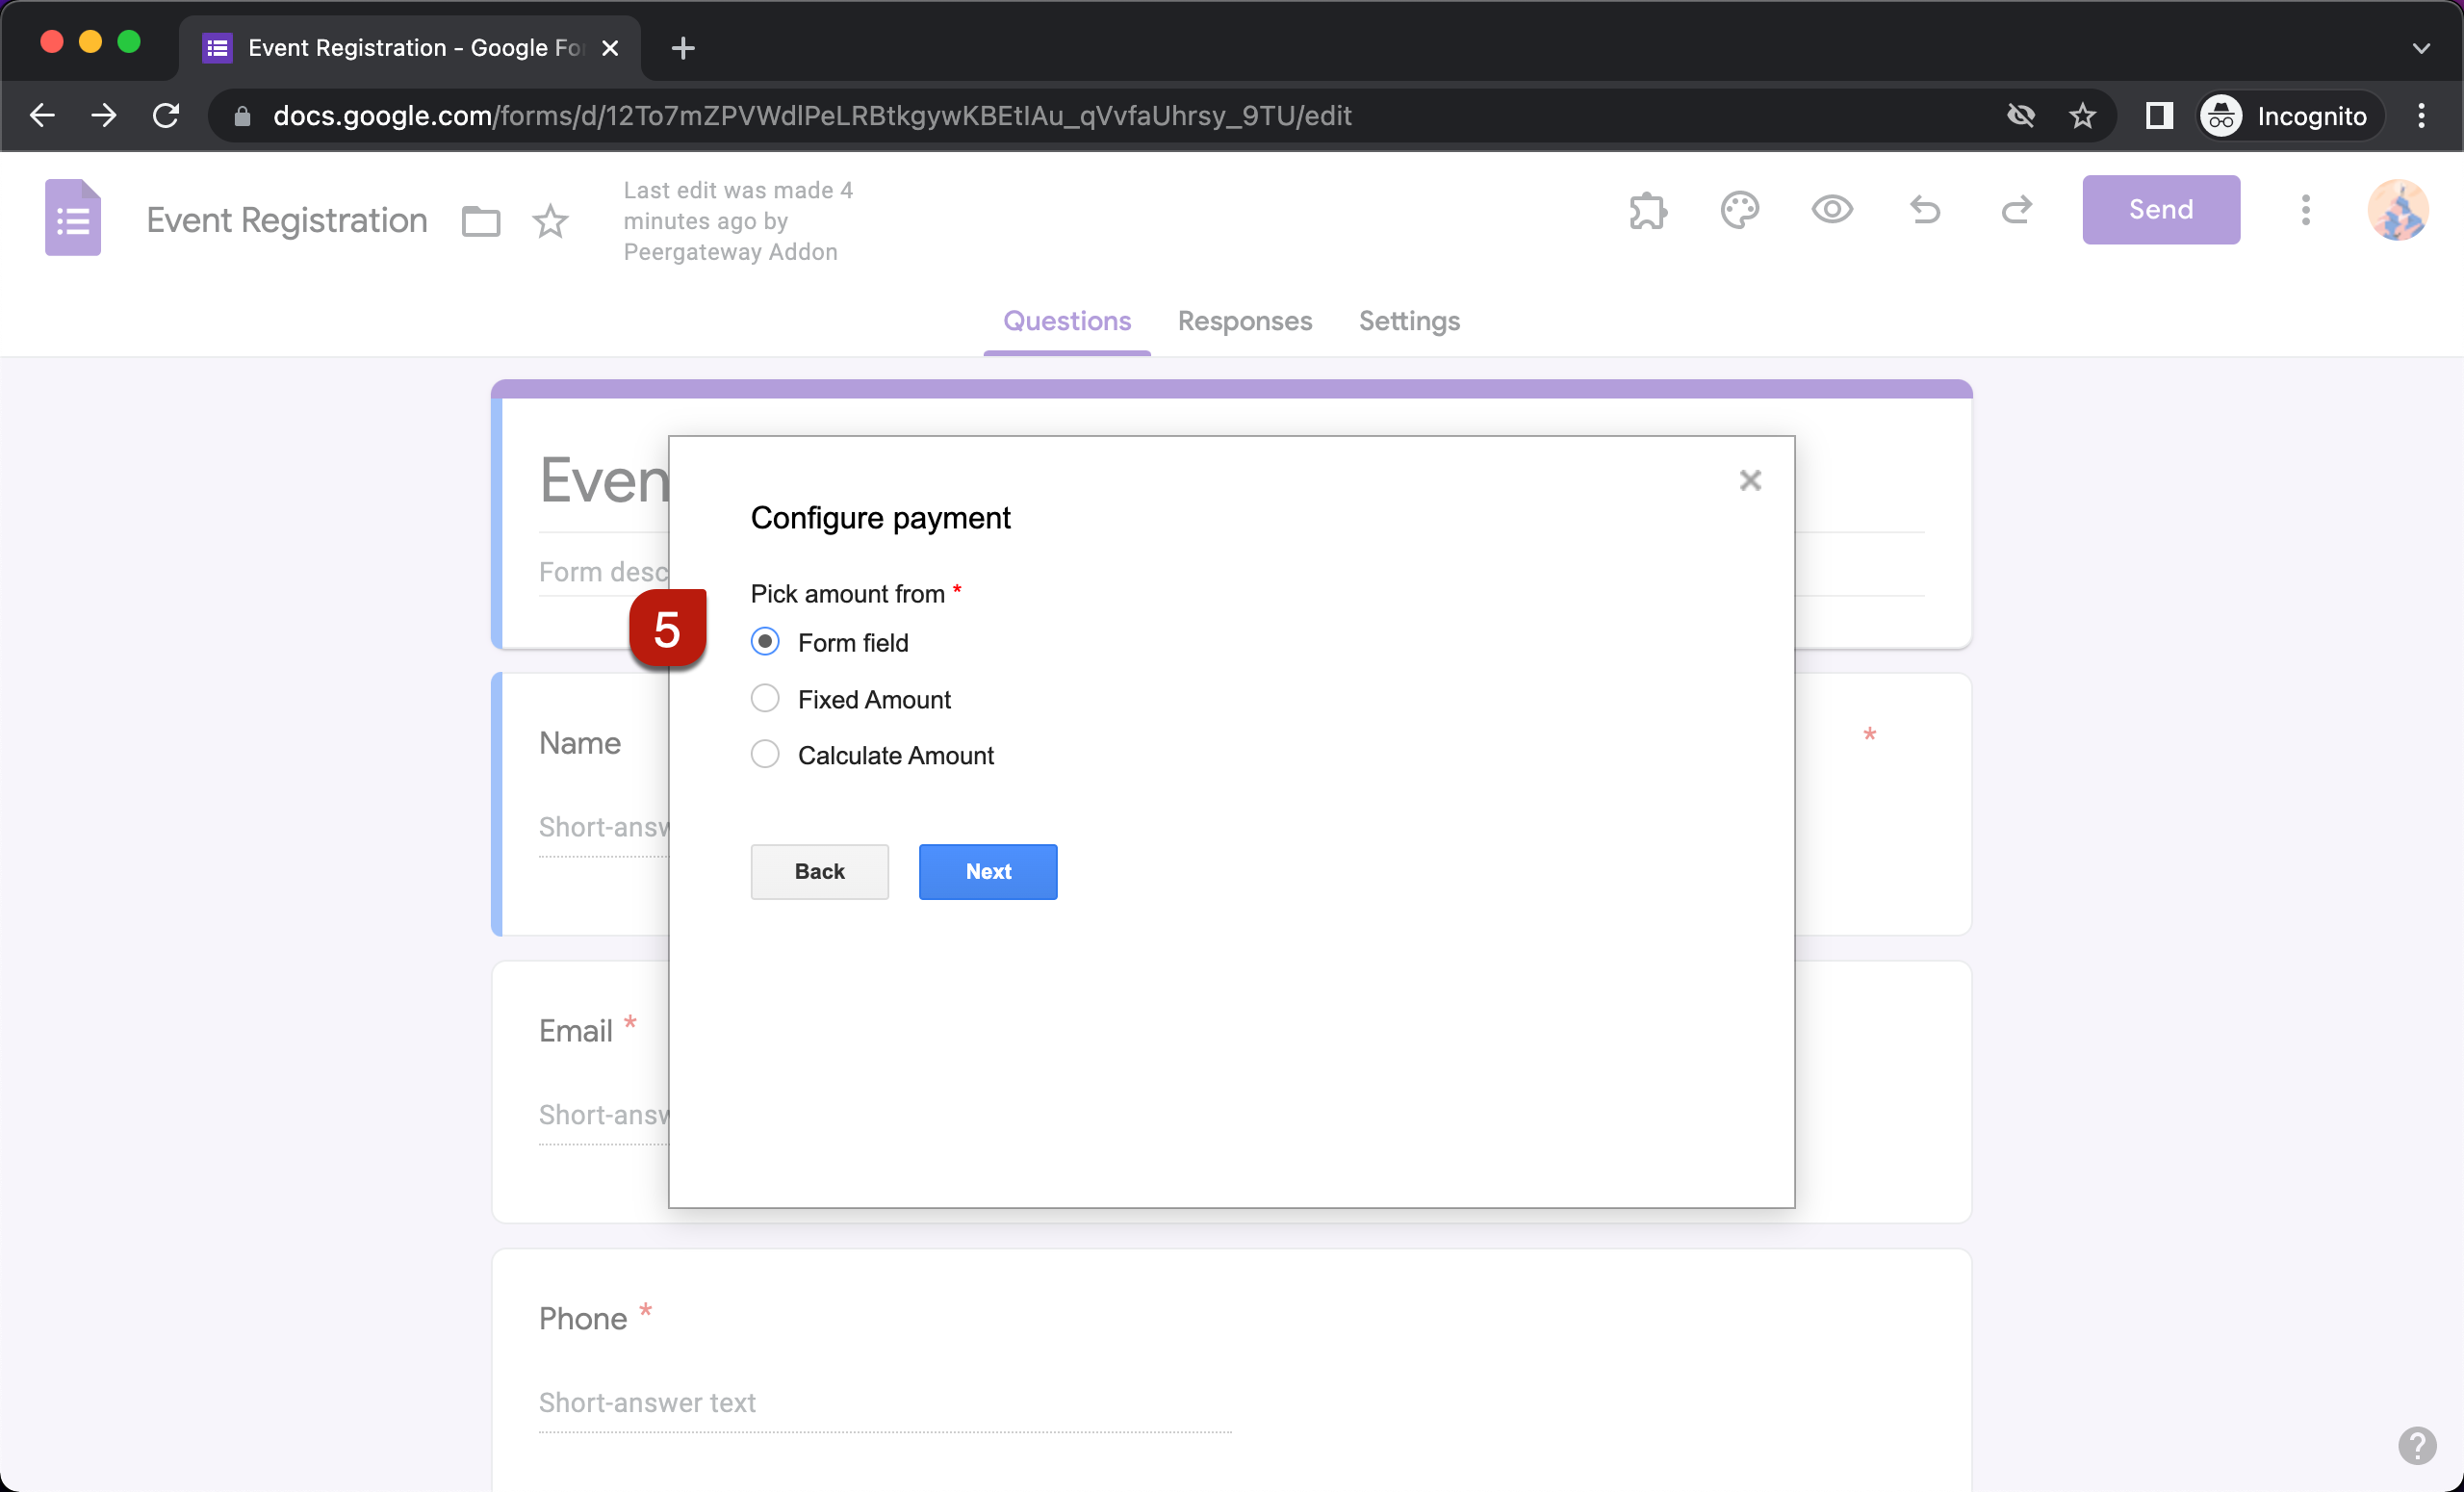Click inside the browser address bar

800,115
